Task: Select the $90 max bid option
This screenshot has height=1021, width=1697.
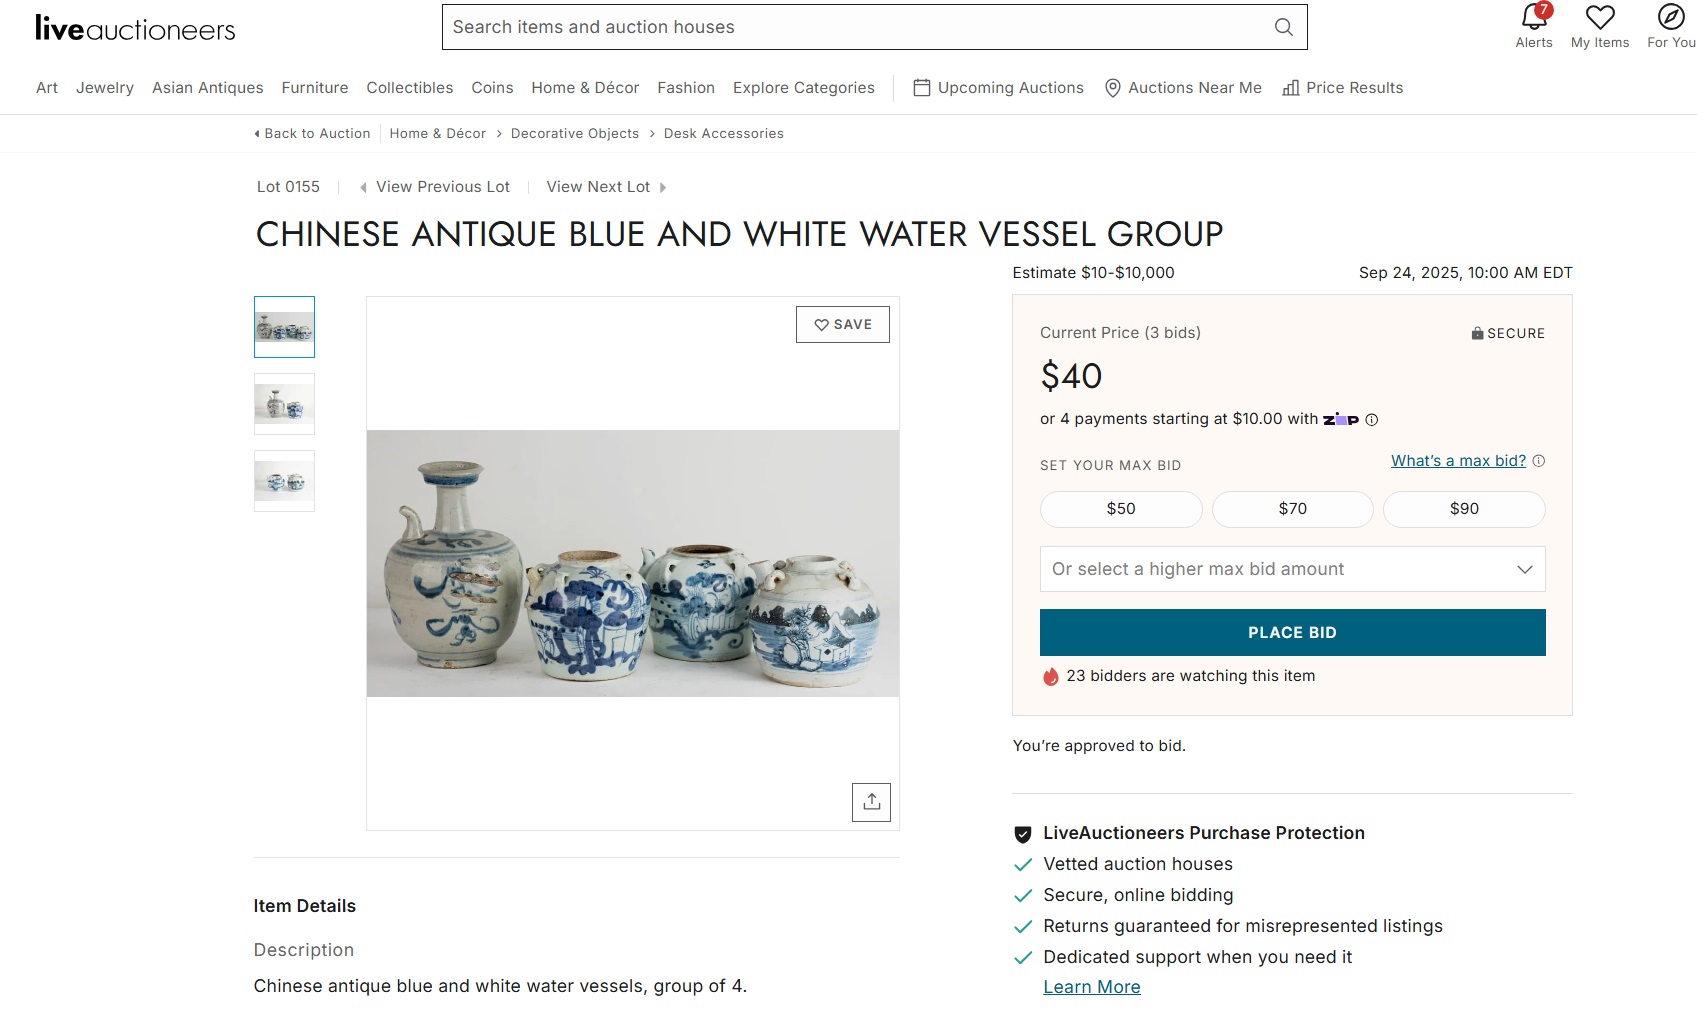Action: tap(1464, 509)
